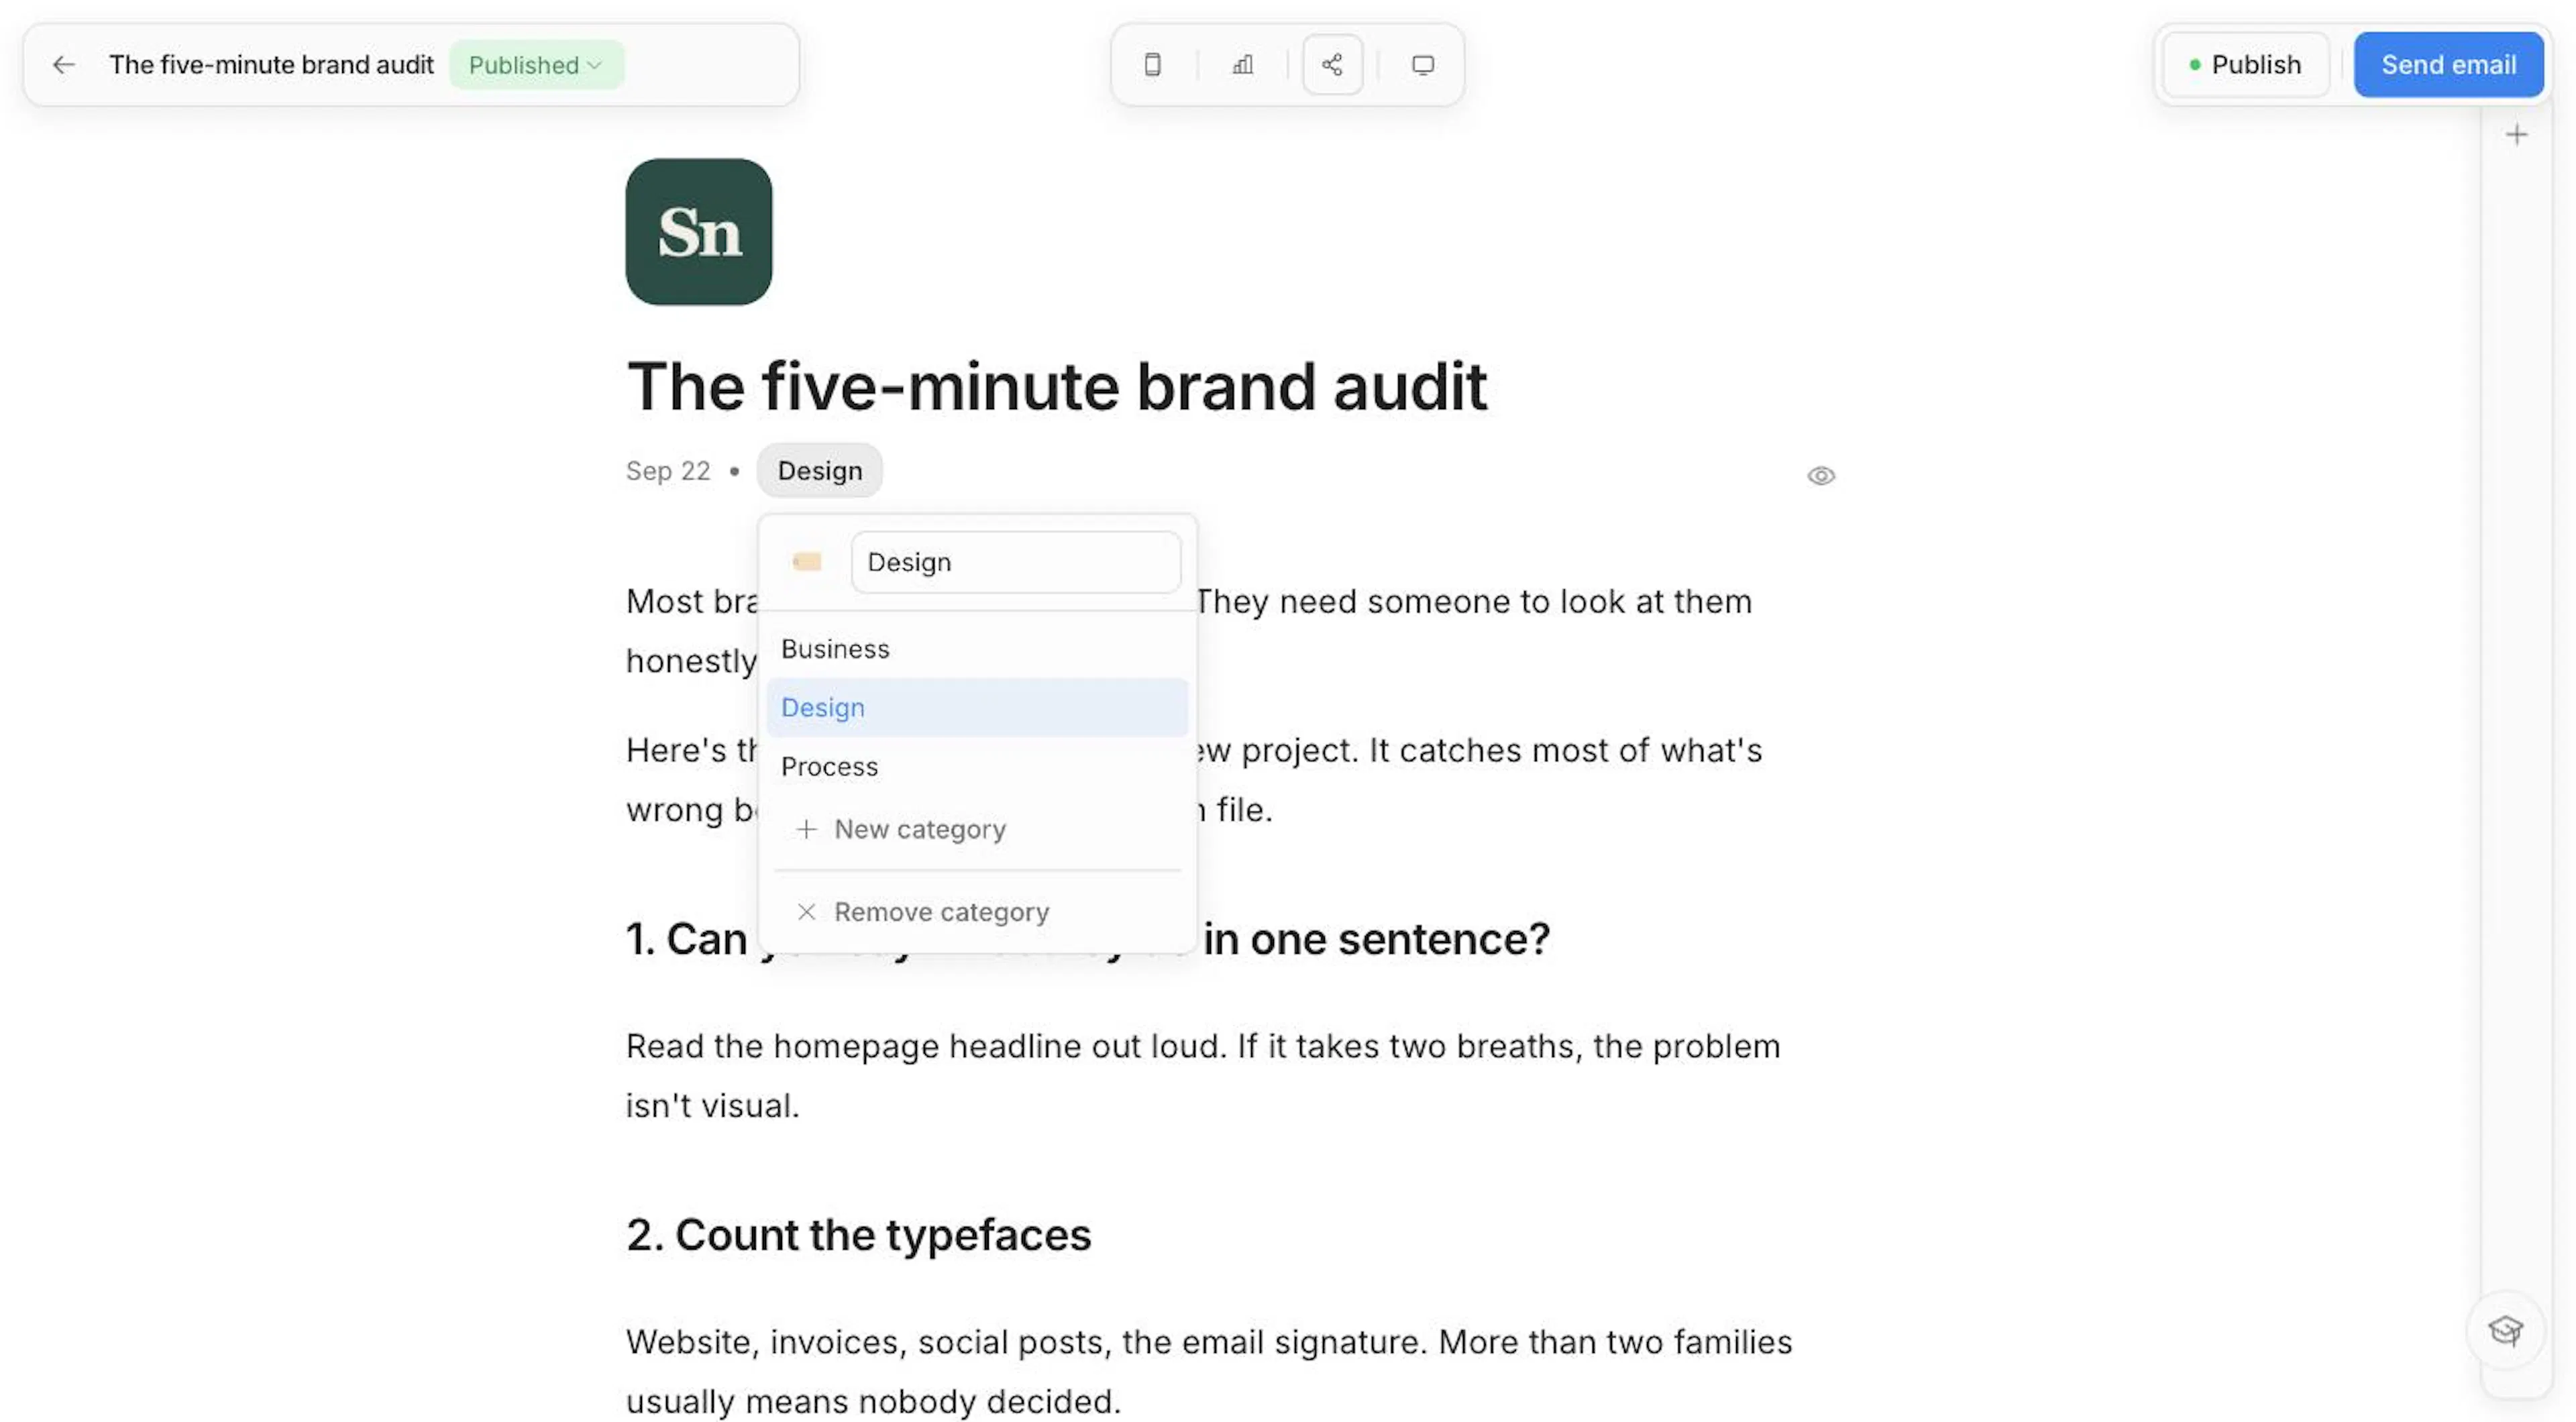
Task: Open the Published status dropdown
Action: [x=536, y=65]
